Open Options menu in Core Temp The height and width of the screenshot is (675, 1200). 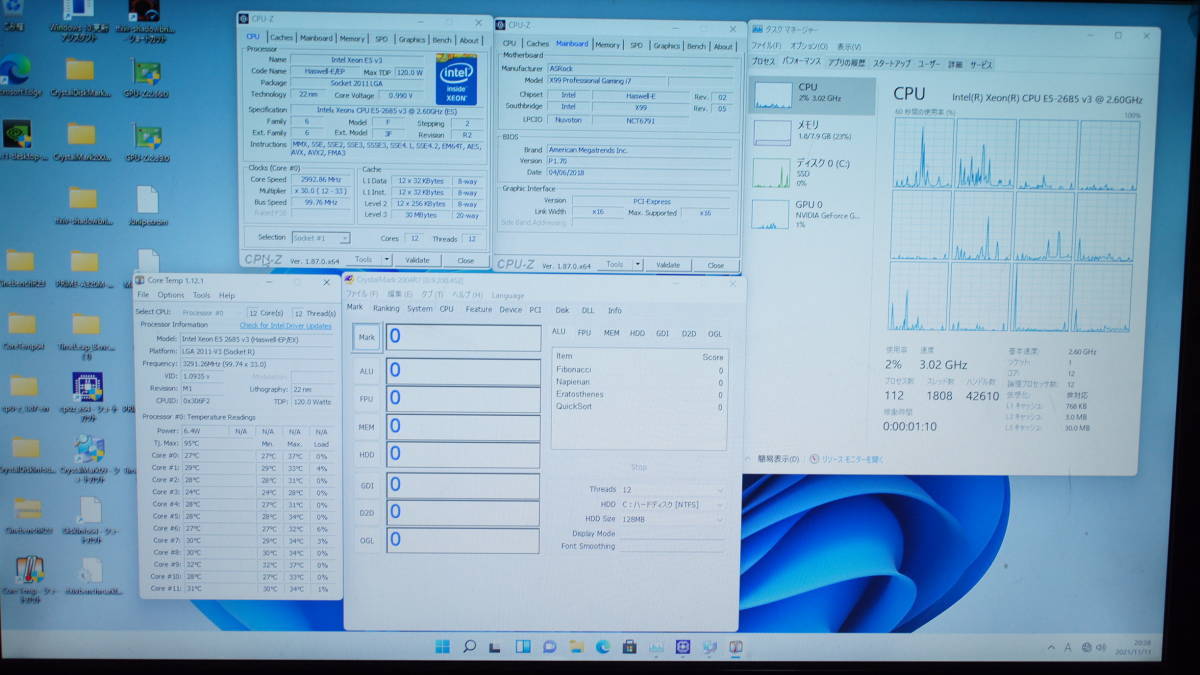coord(171,295)
